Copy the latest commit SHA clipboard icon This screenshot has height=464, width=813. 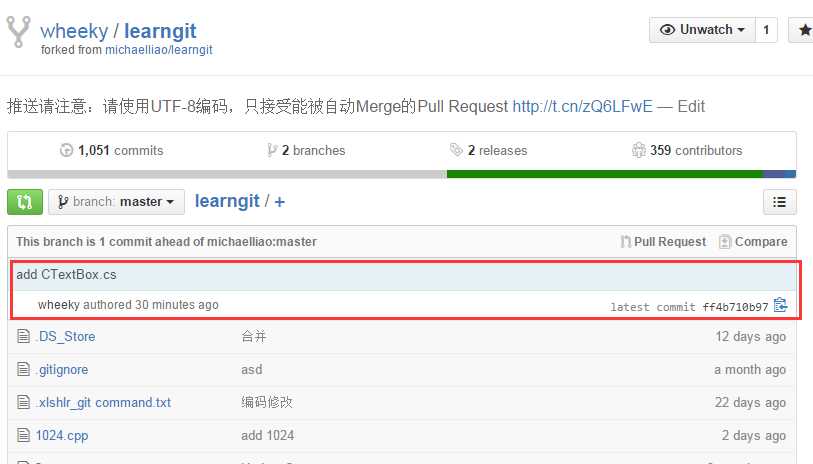click(780, 305)
